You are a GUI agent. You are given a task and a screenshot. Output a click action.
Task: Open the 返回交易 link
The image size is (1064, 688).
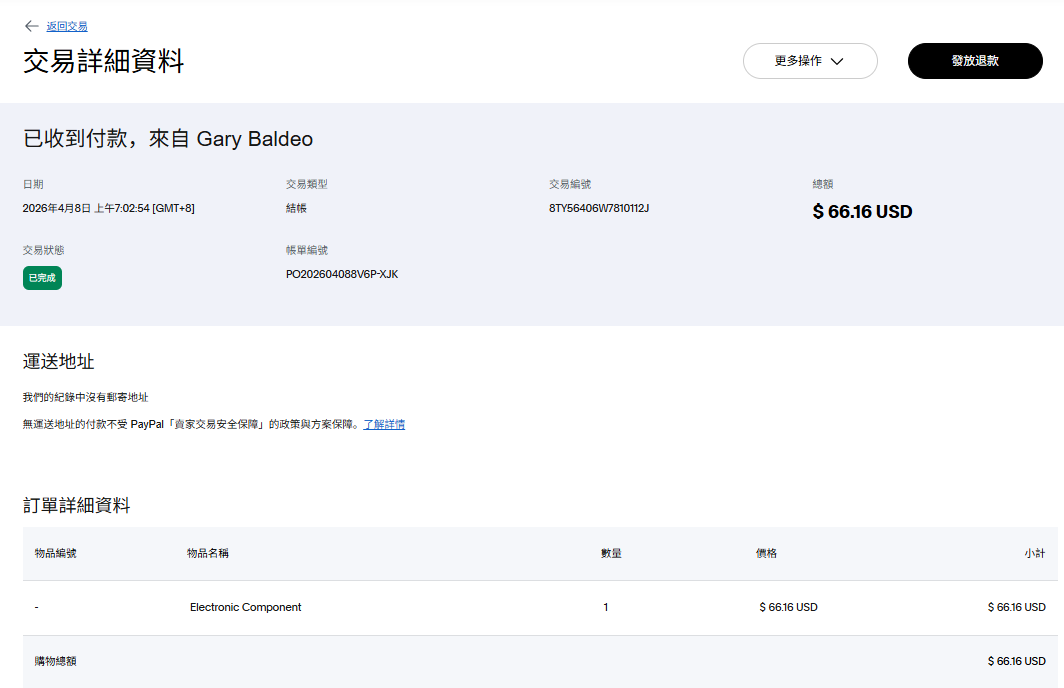pos(67,26)
